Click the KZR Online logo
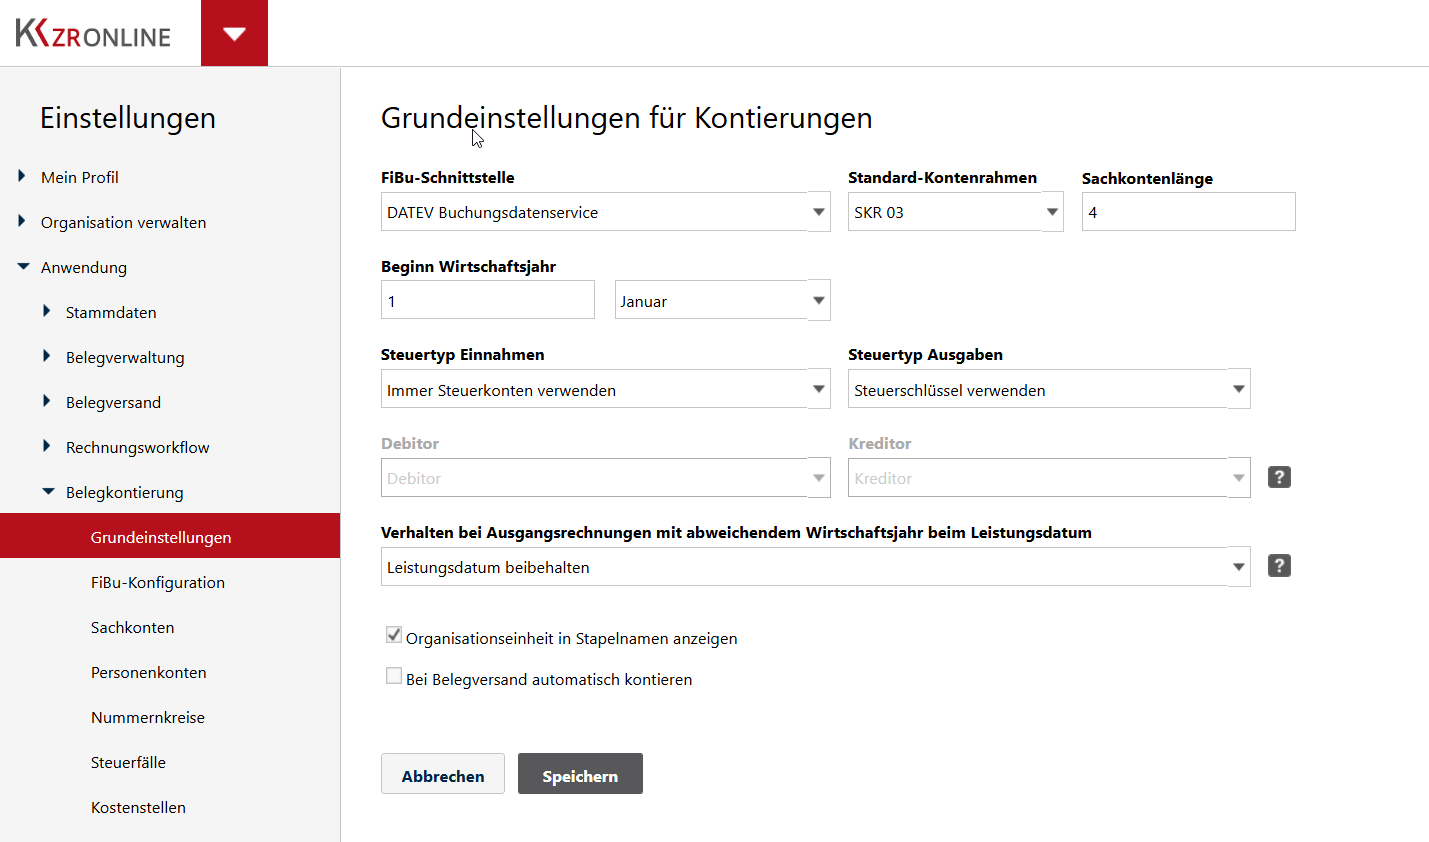The height and width of the screenshot is (842, 1429). [x=93, y=34]
